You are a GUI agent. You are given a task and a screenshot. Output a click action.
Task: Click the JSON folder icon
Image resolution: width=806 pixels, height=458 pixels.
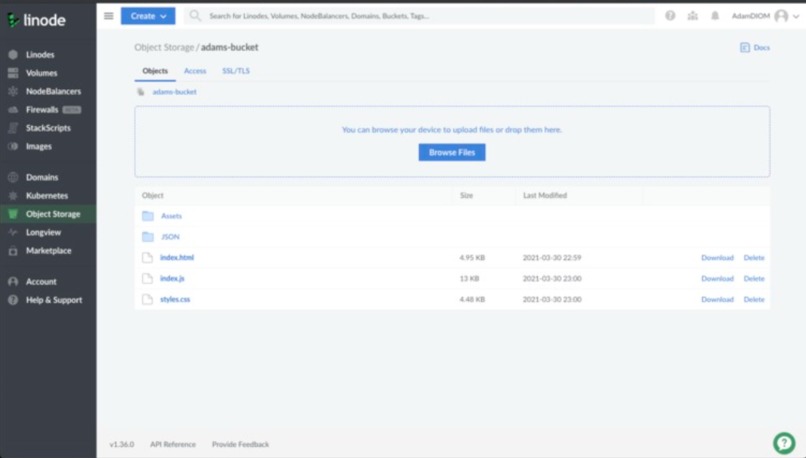pos(148,237)
